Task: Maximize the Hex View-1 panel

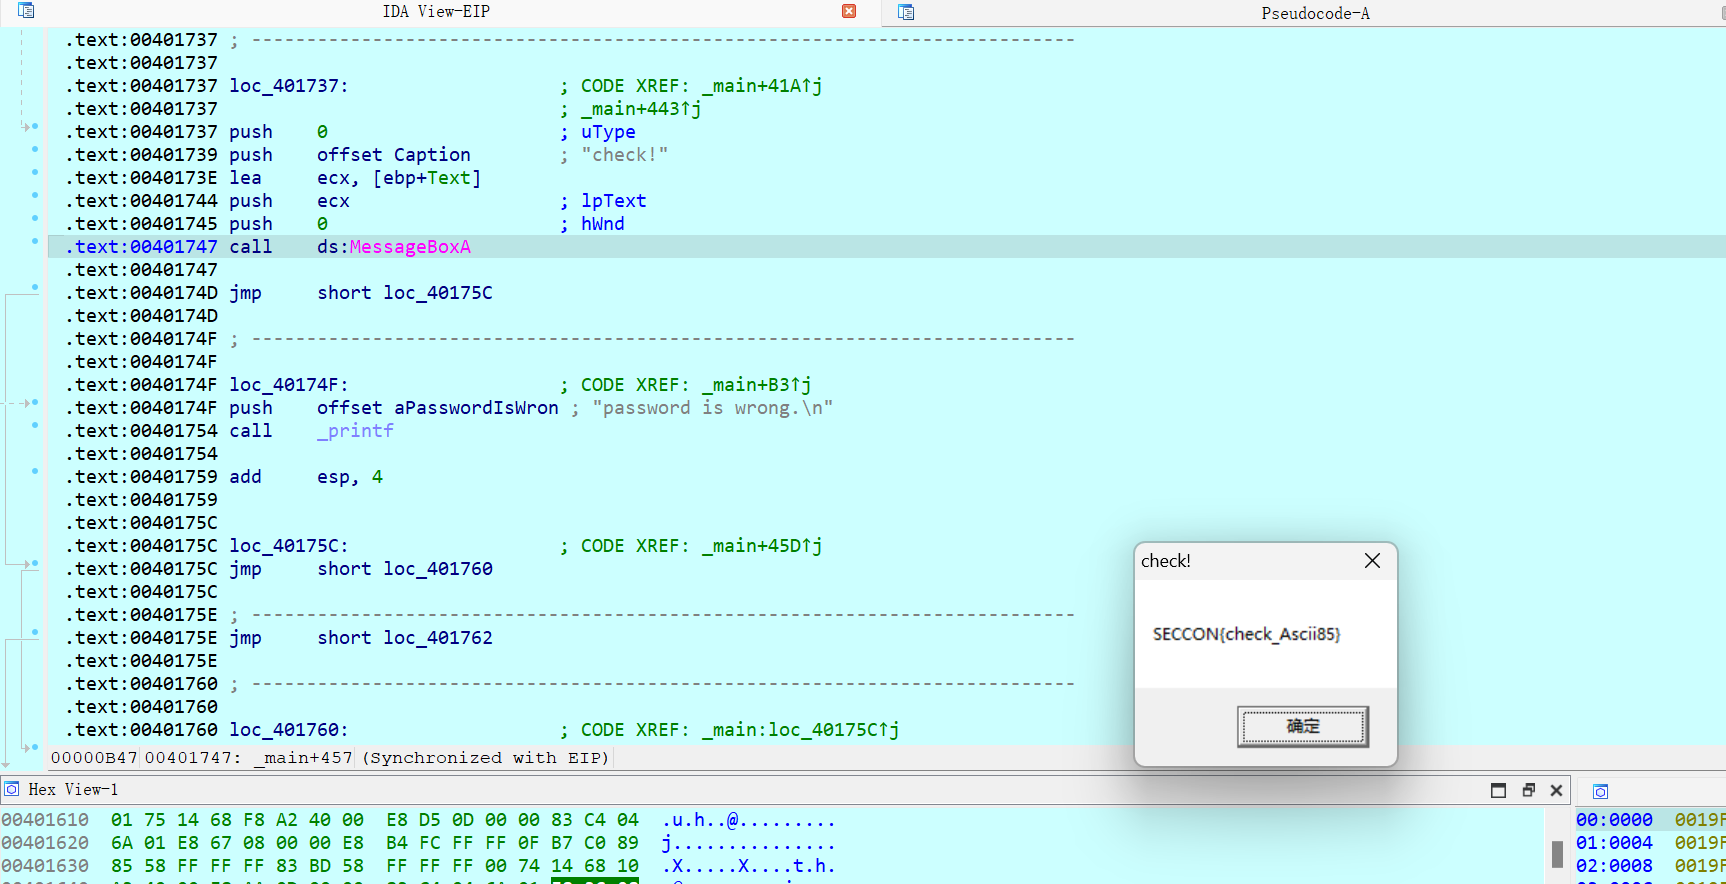Action: (x=1498, y=790)
